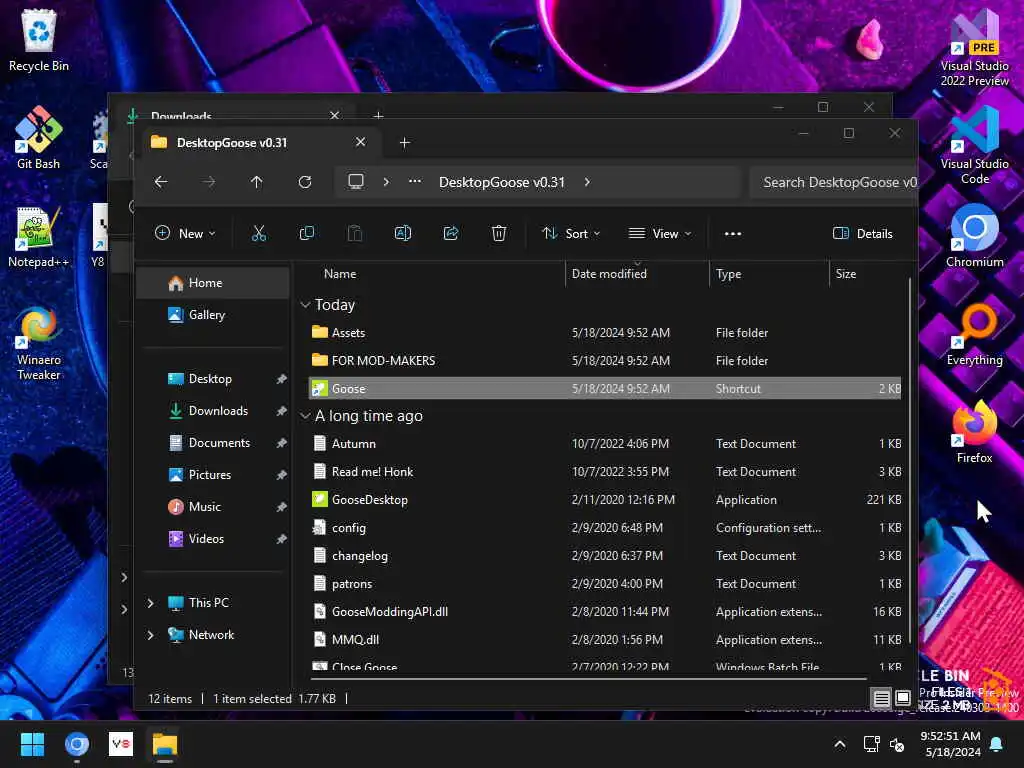Click the pin icon next to Downloads
1024x768 pixels.
point(281,411)
